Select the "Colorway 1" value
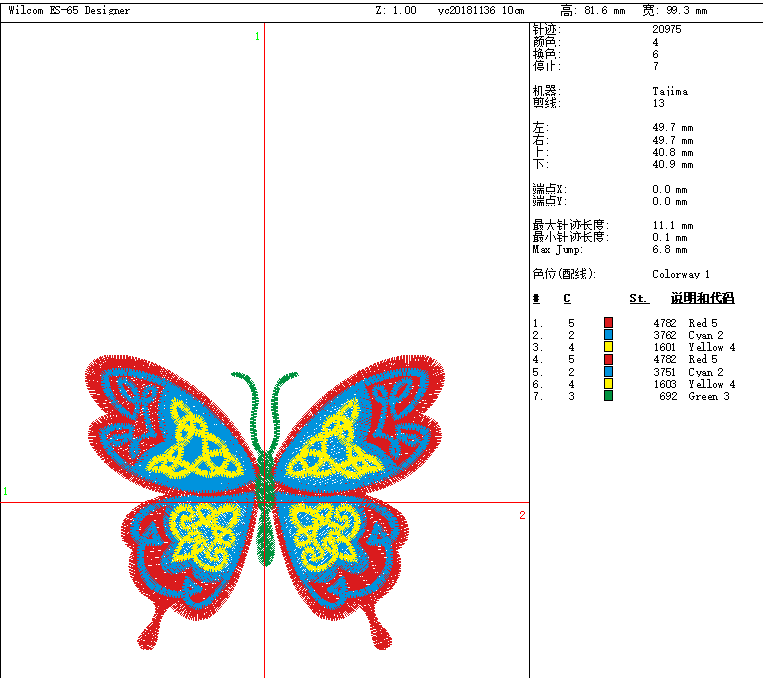This screenshot has height=678, width=763. (681, 274)
